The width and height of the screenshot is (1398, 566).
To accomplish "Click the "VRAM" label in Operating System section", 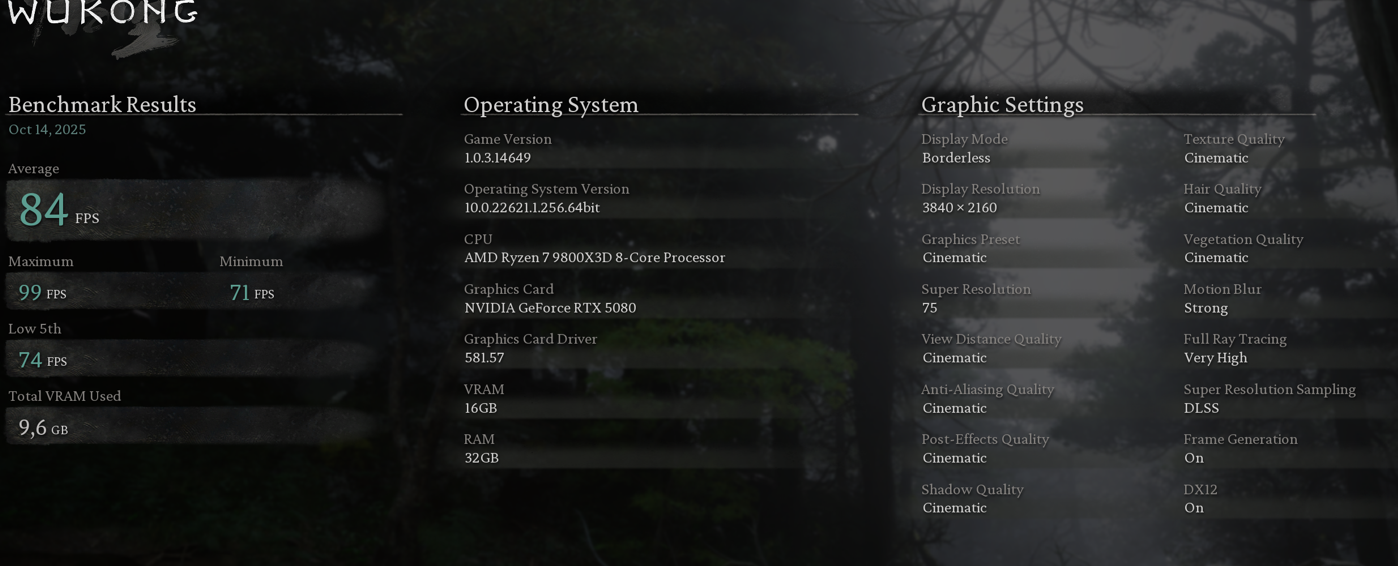I will click(484, 389).
